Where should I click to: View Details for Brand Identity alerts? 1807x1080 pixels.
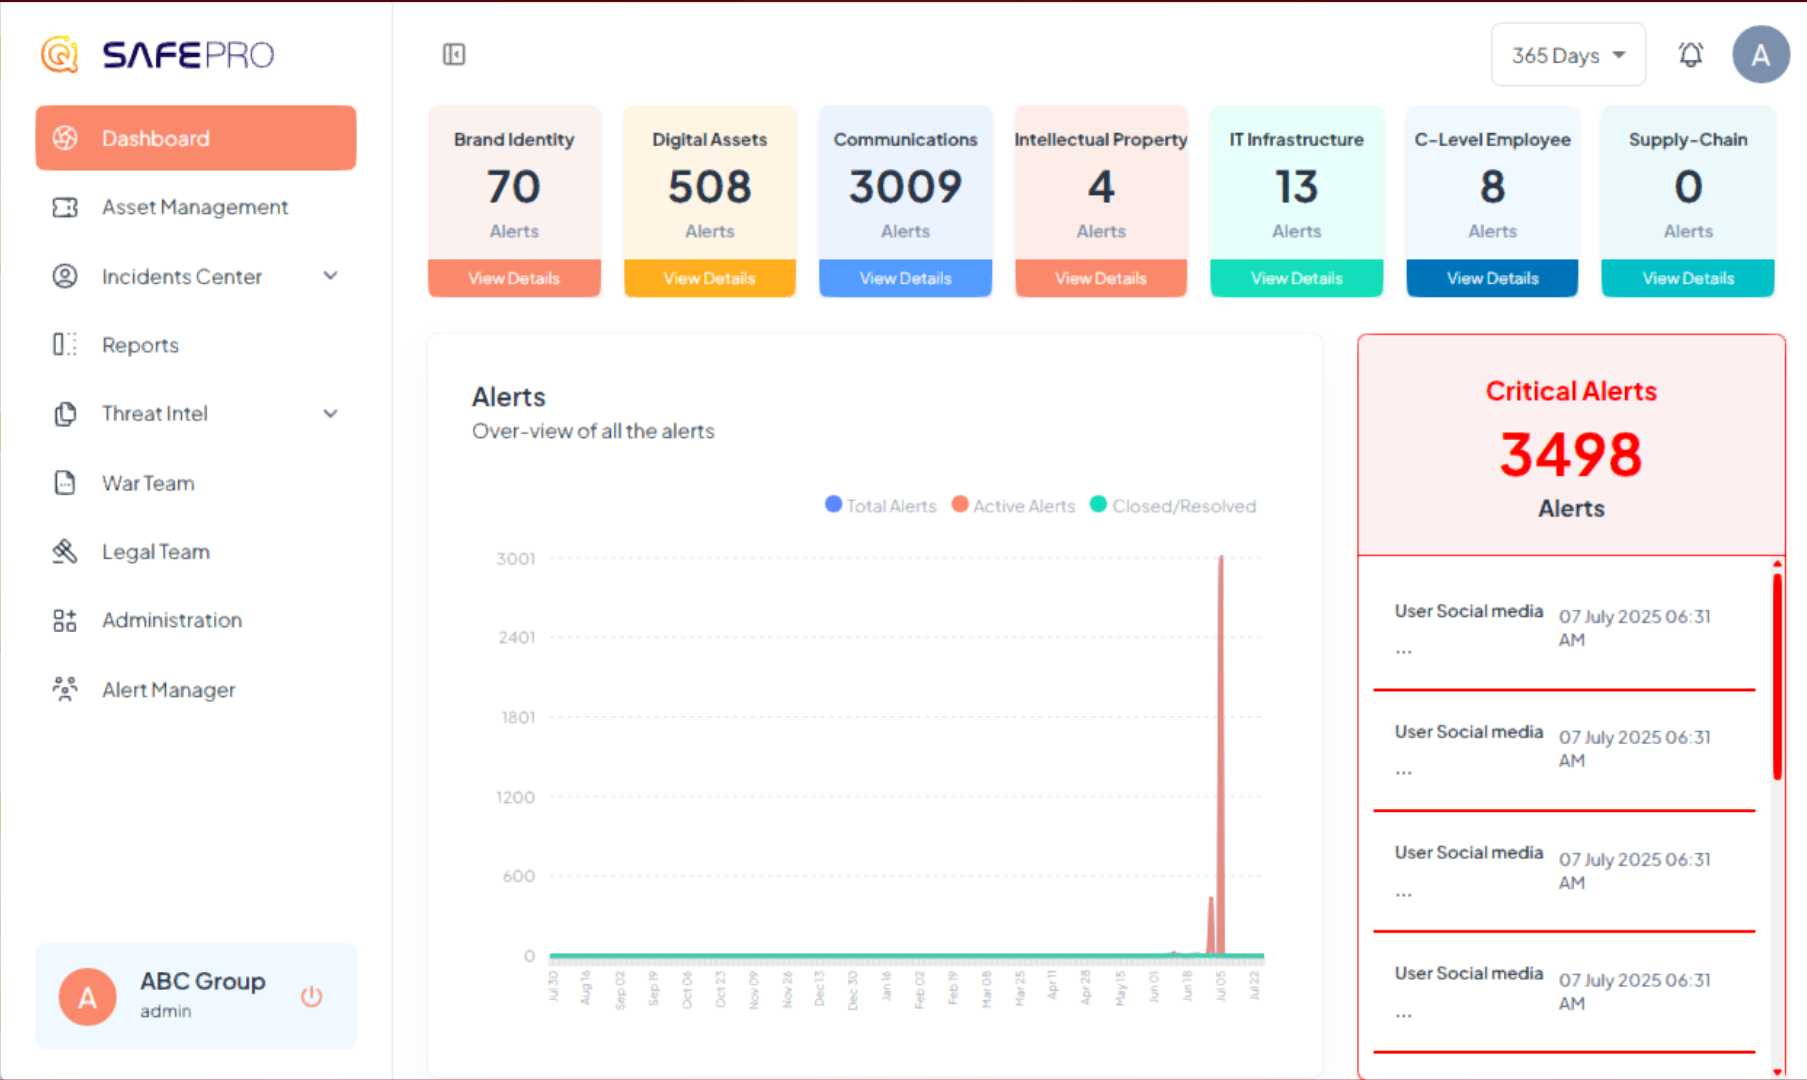point(514,278)
